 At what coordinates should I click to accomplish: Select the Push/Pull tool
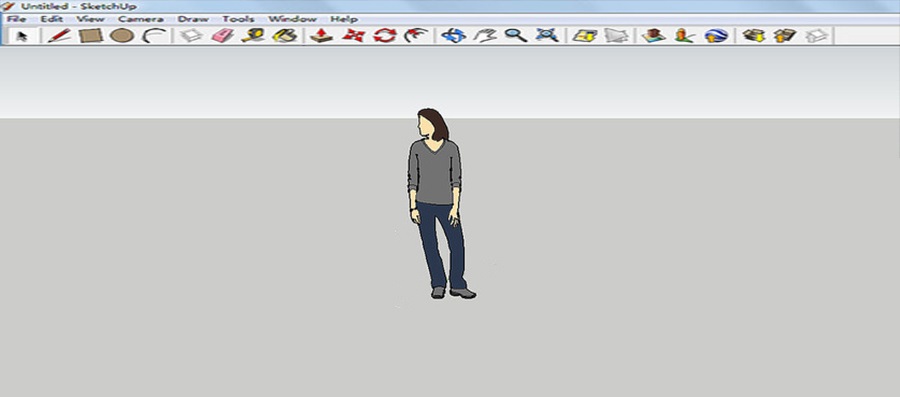tap(321, 36)
